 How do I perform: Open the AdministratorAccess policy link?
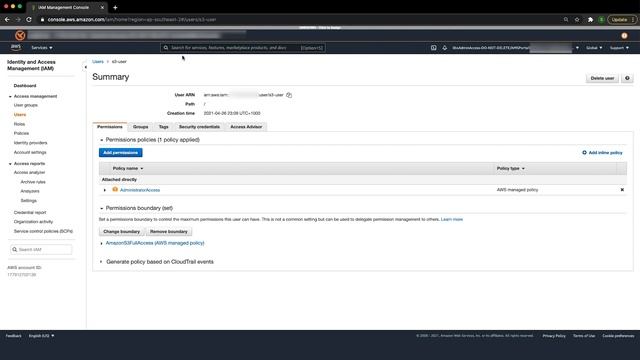coord(140,190)
